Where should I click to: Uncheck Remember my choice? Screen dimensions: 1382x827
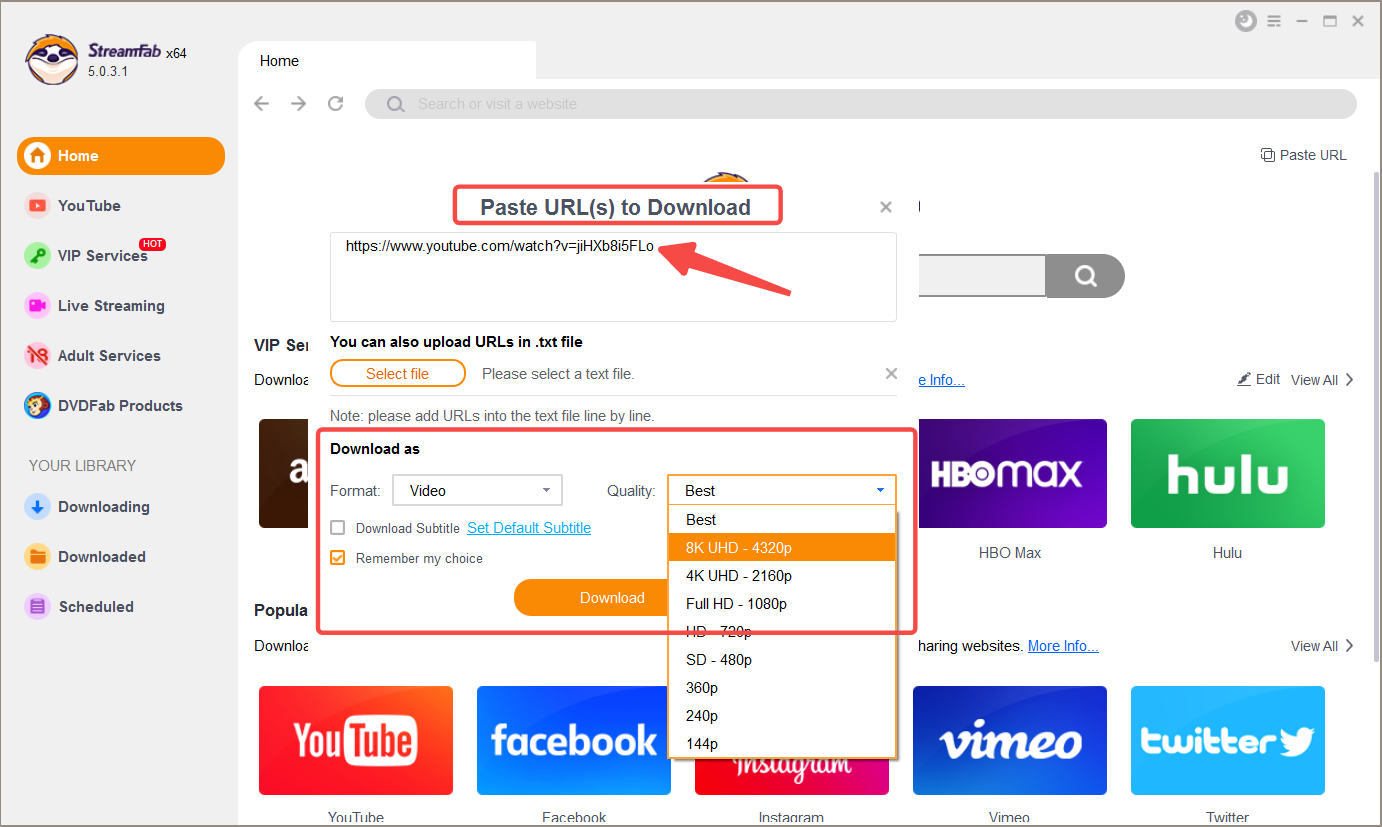pyautogui.click(x=338, y=558)
